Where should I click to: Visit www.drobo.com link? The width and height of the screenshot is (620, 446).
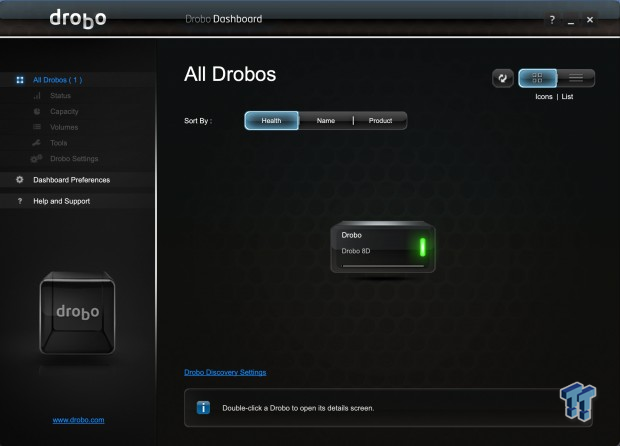pos(78,420)
